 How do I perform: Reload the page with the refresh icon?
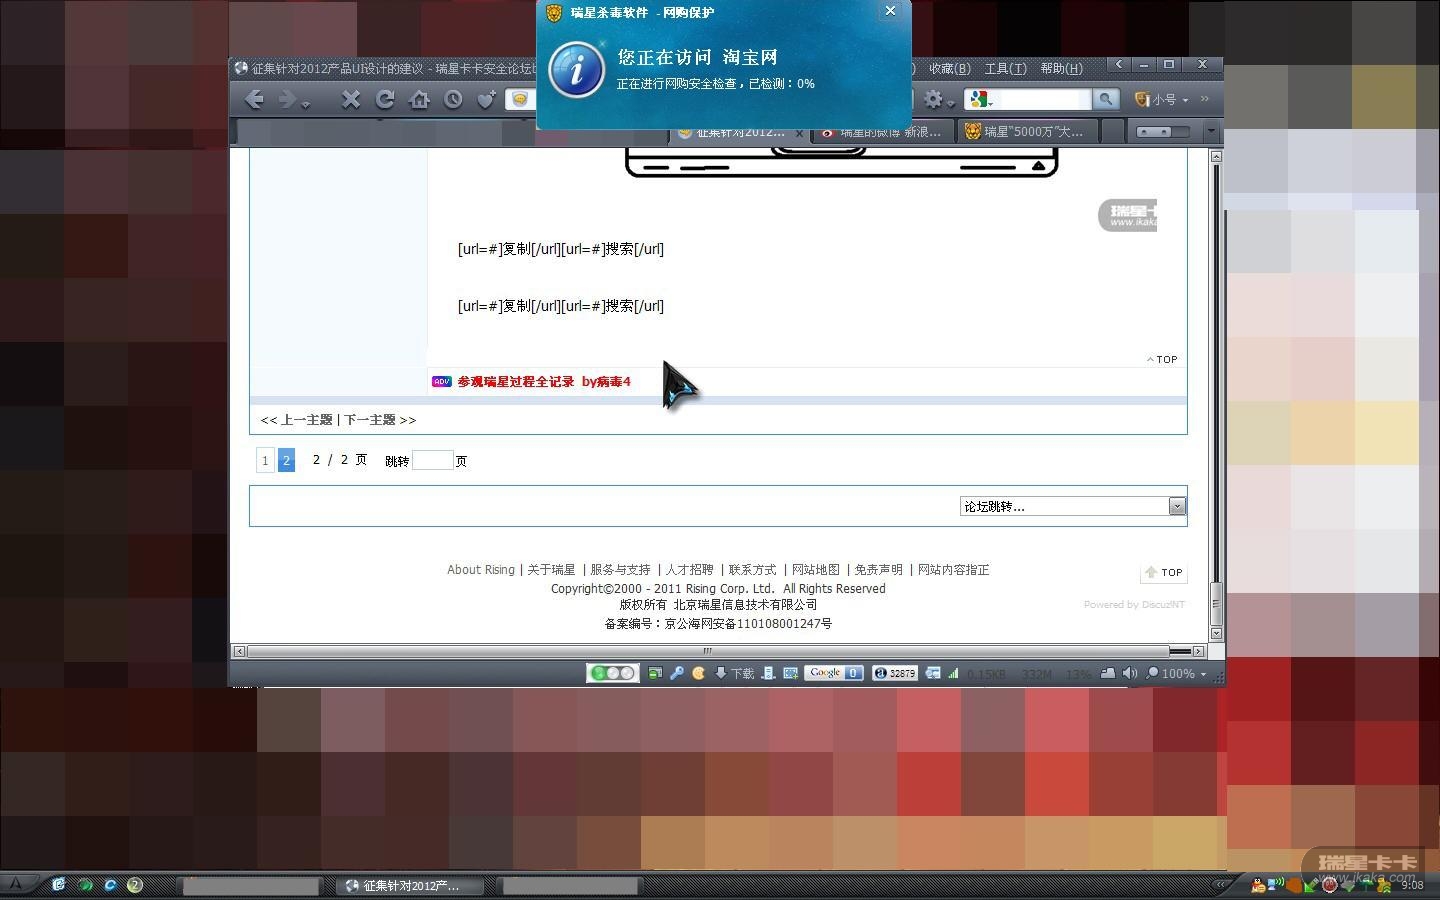pyautogui.click(x=385, y=99)
